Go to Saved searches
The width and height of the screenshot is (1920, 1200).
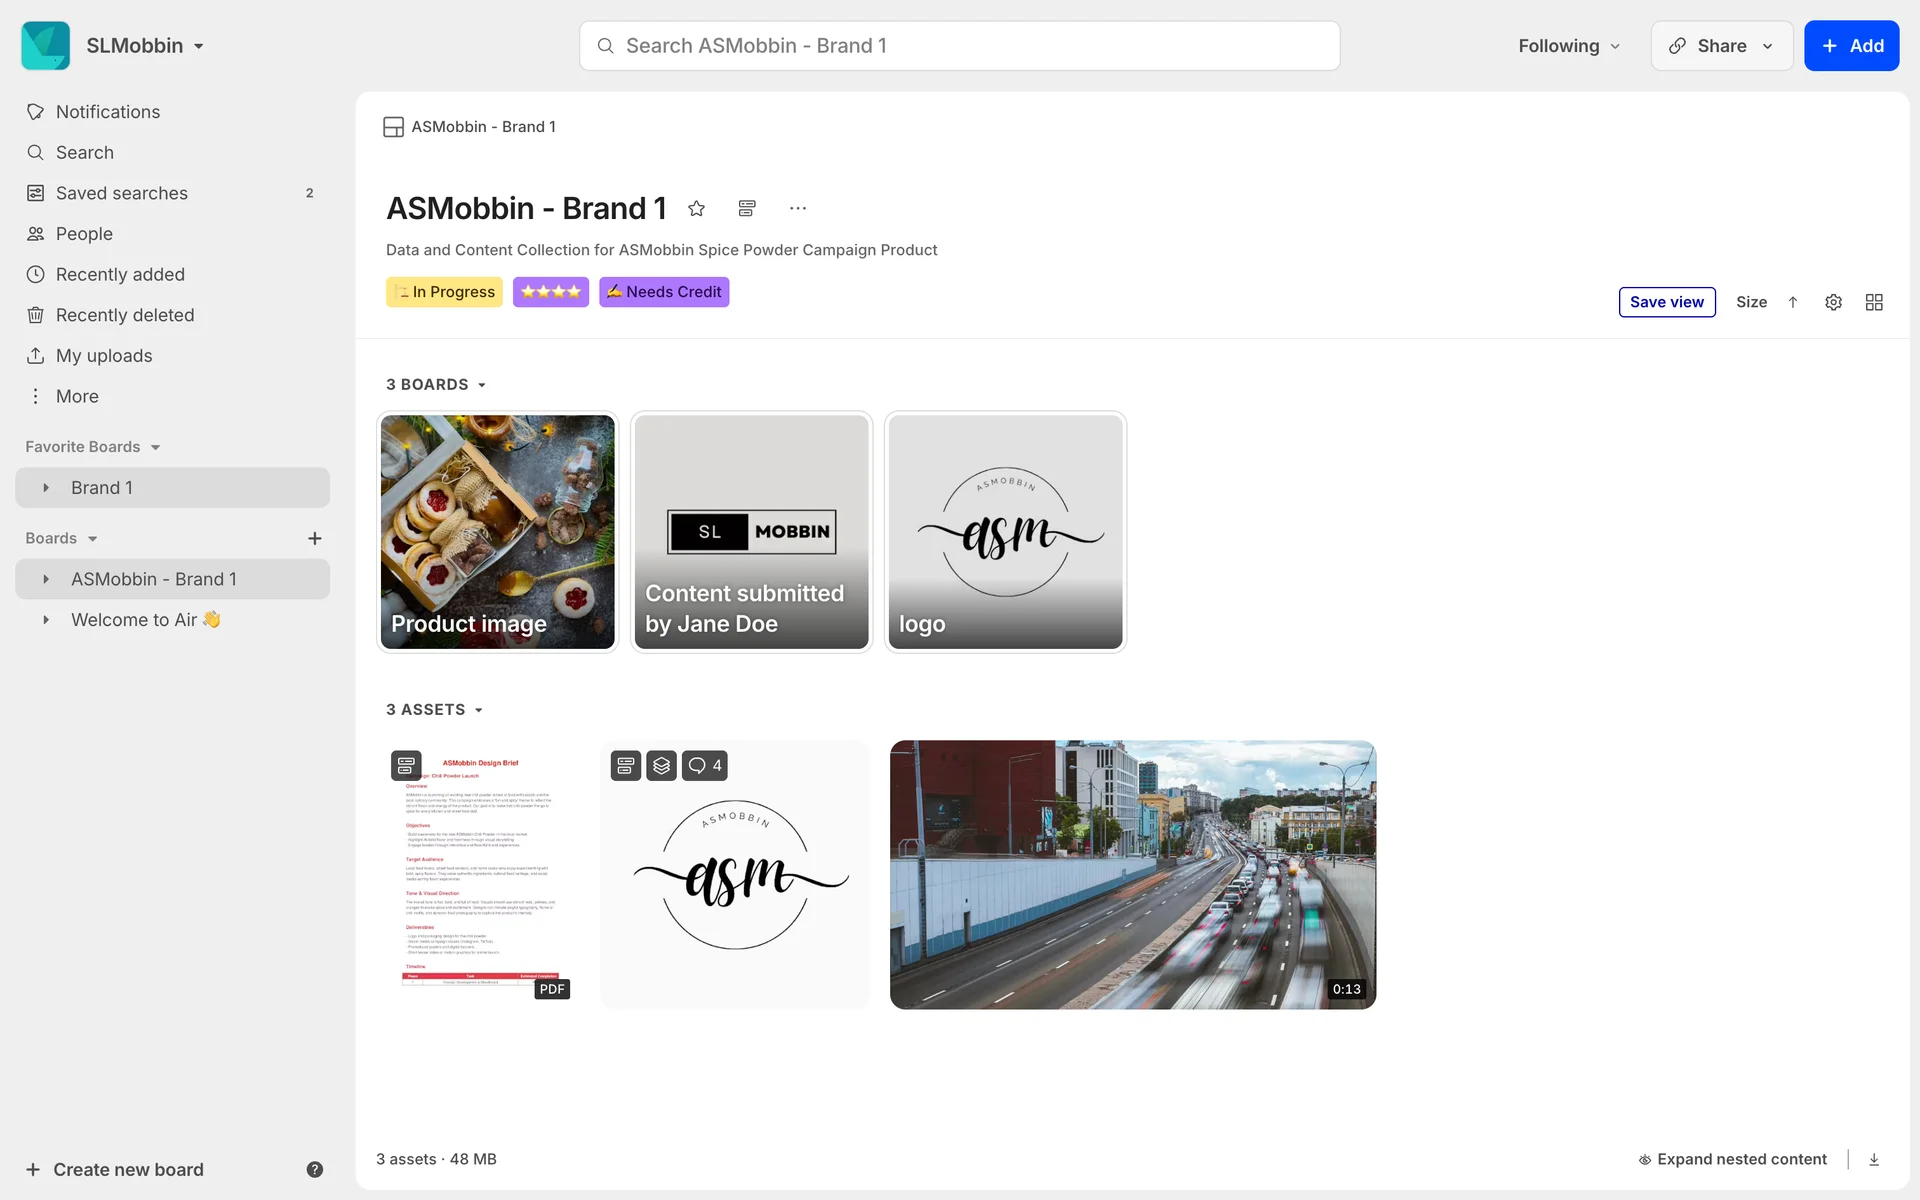[122, 193]
